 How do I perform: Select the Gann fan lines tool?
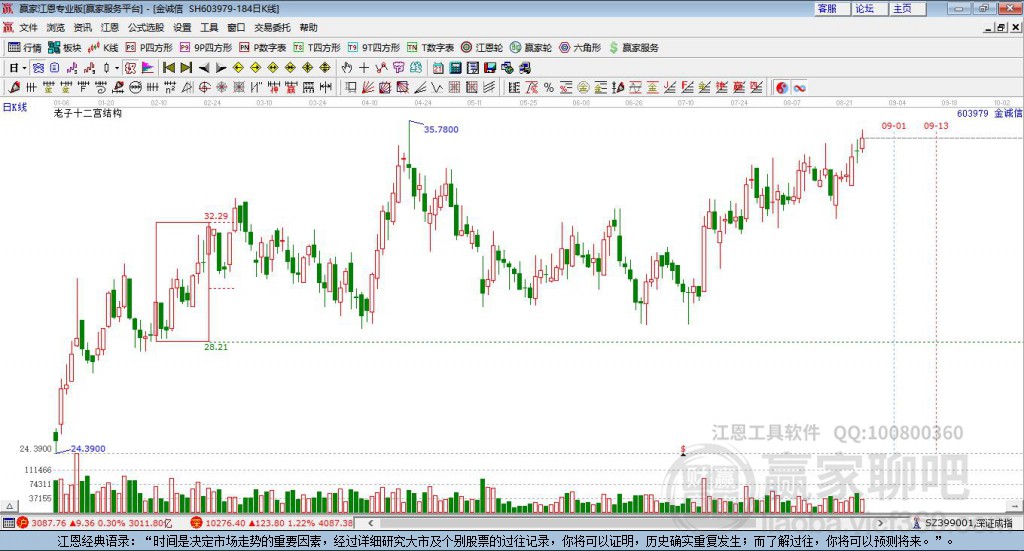point(368,87)
